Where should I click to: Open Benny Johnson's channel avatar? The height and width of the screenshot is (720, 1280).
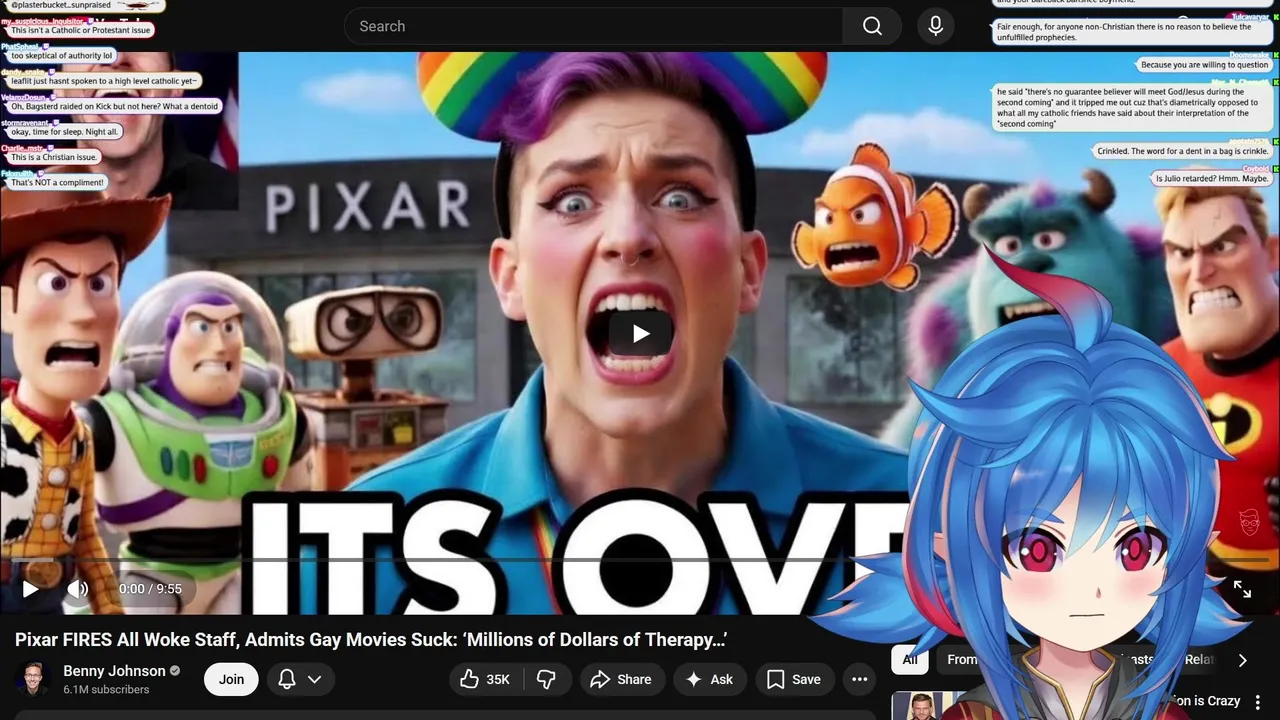33,679
